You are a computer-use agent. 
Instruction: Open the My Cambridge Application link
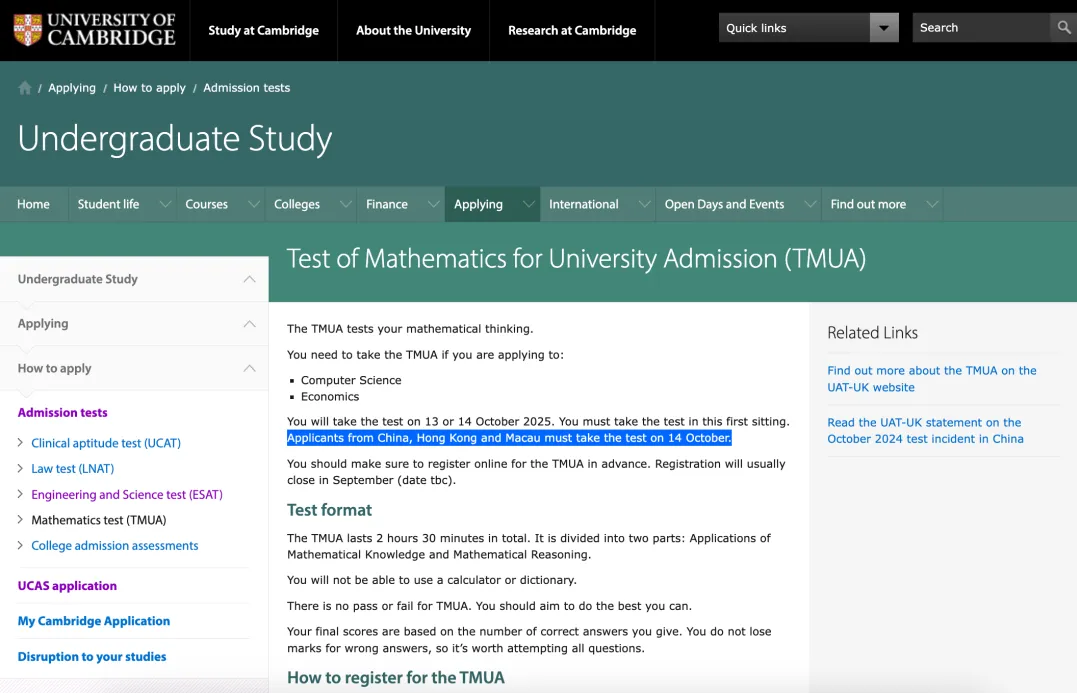pyautogui.click(x=93, y=621)
